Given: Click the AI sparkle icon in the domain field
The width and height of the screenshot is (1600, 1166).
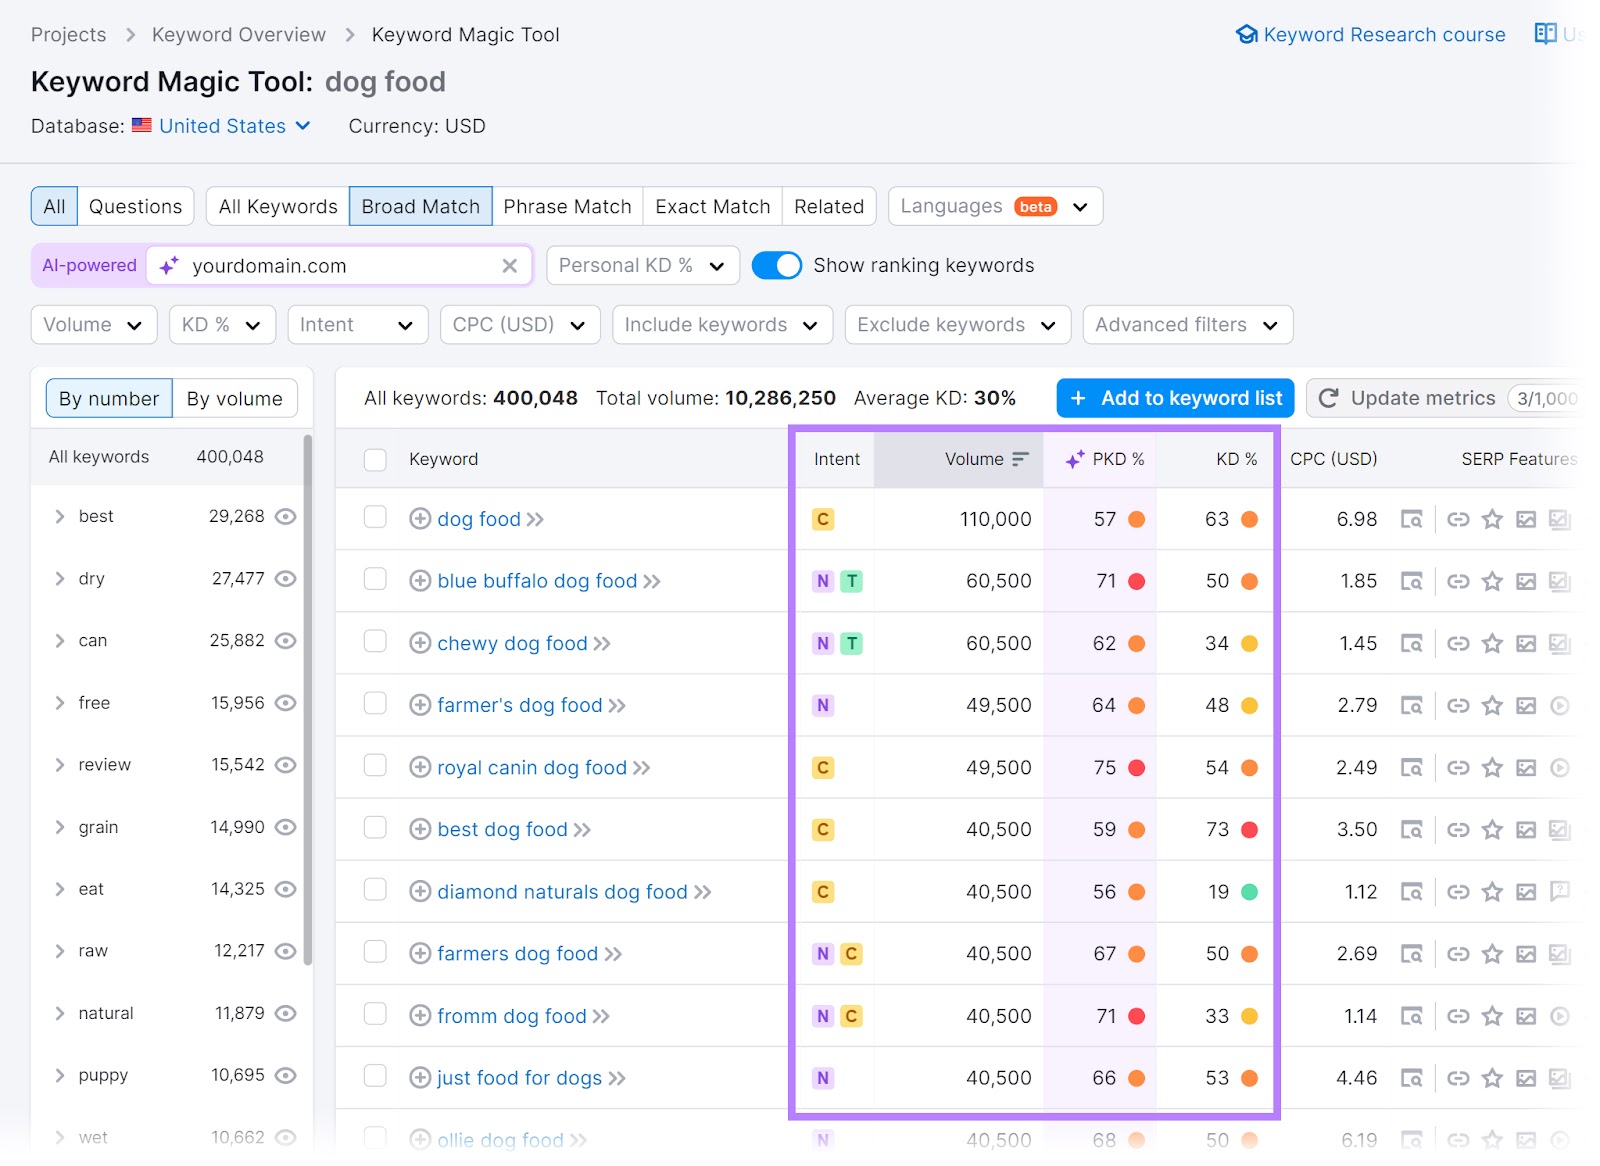Looking at the screenshot, I should click(x=168, y=265).
